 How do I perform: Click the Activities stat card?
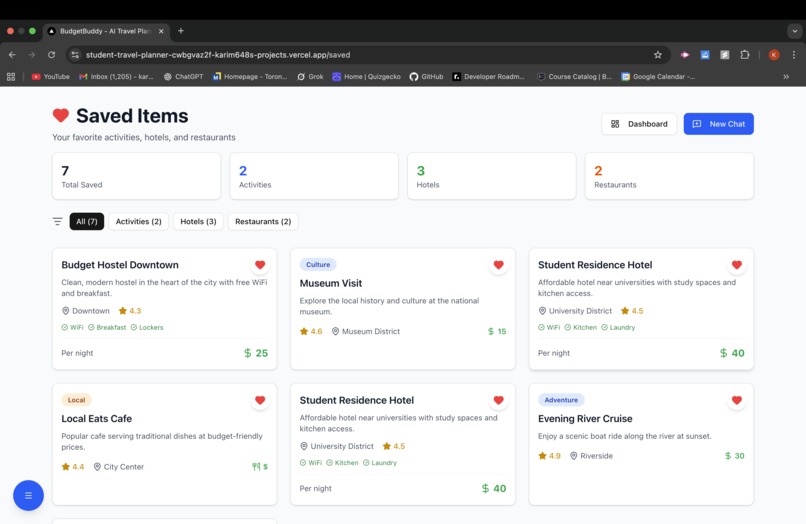(x=314, y=176)
